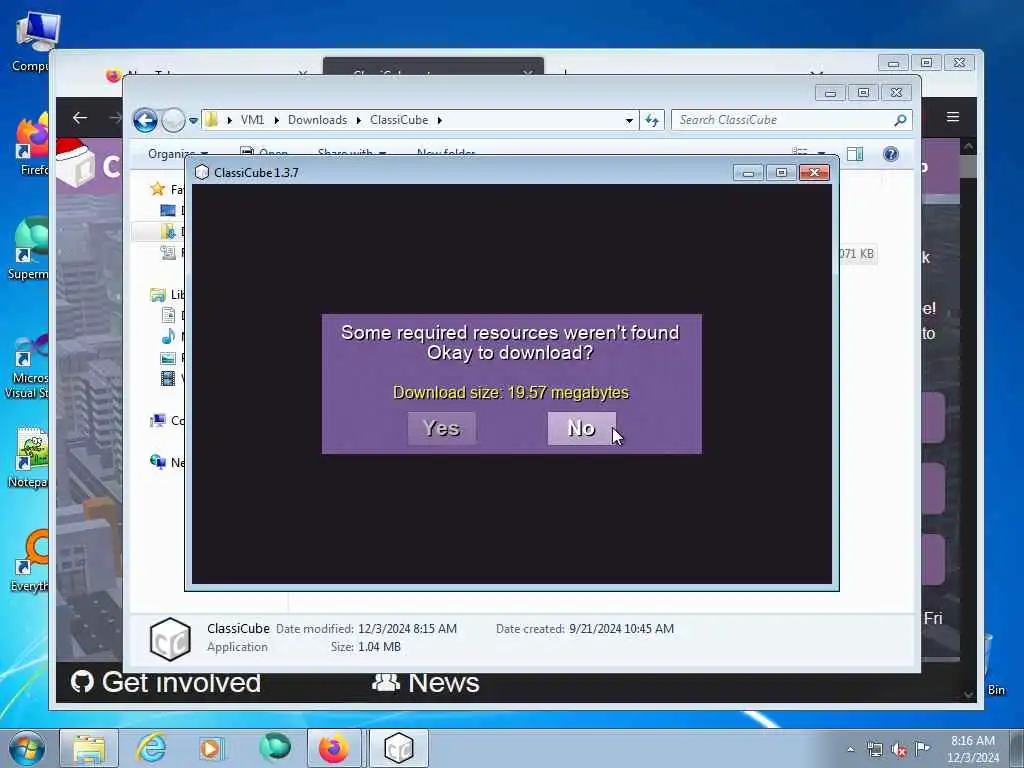This screenshot has height=768, width=1024.
Task: Switch to Firefox from the taskbar
Action: pos(334,748)
